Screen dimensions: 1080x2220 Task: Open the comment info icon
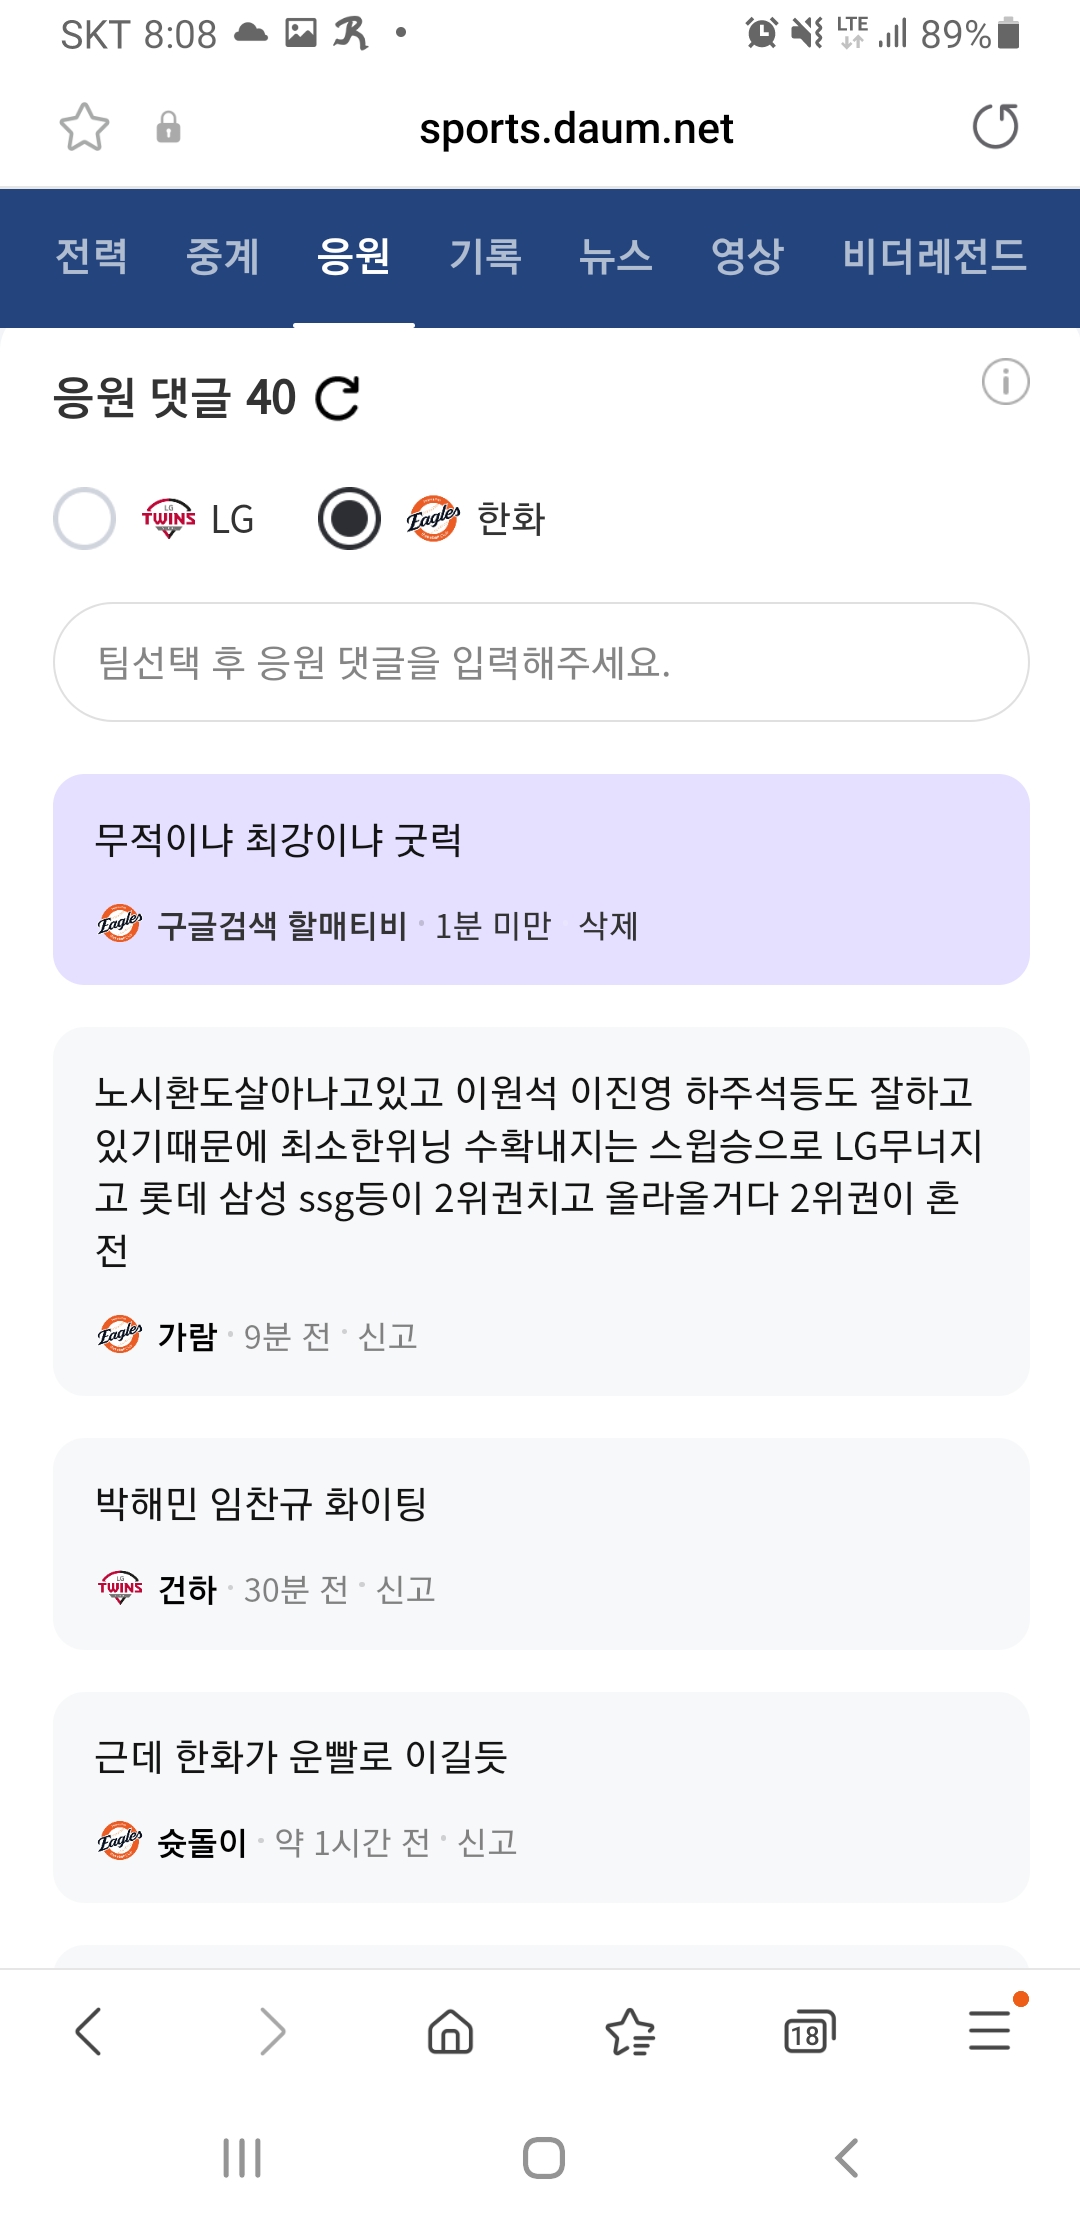click(1005, 382)
